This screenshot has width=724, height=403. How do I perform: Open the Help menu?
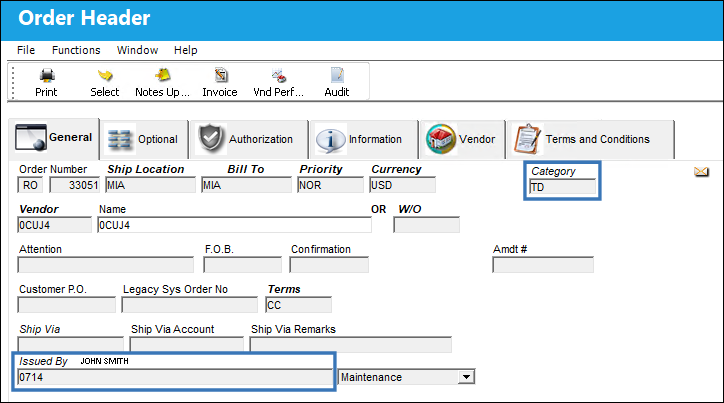(186, 50)
